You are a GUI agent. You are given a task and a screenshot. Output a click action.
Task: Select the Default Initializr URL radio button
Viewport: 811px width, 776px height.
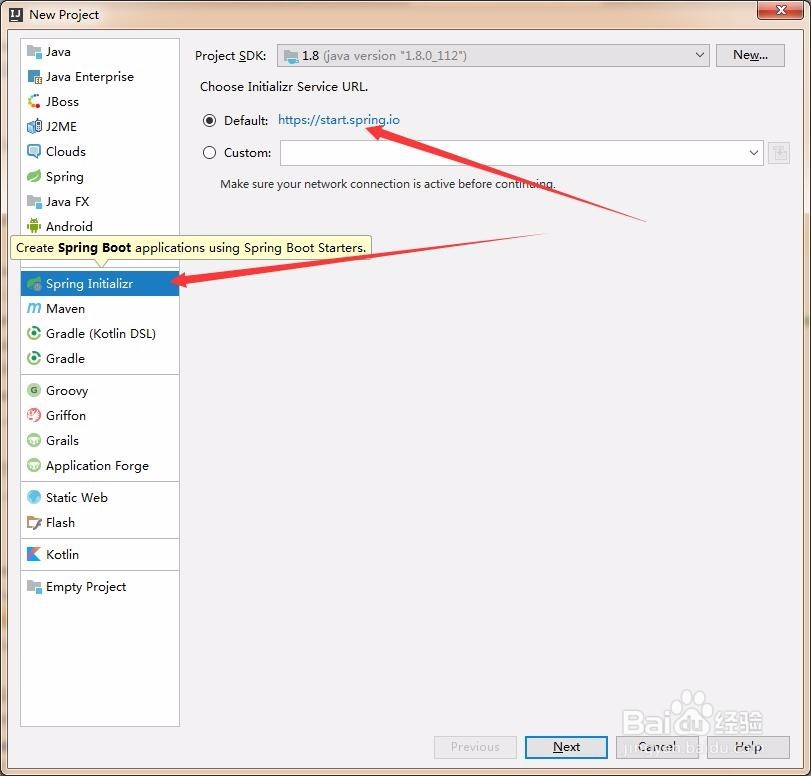[x=209, y=121]
